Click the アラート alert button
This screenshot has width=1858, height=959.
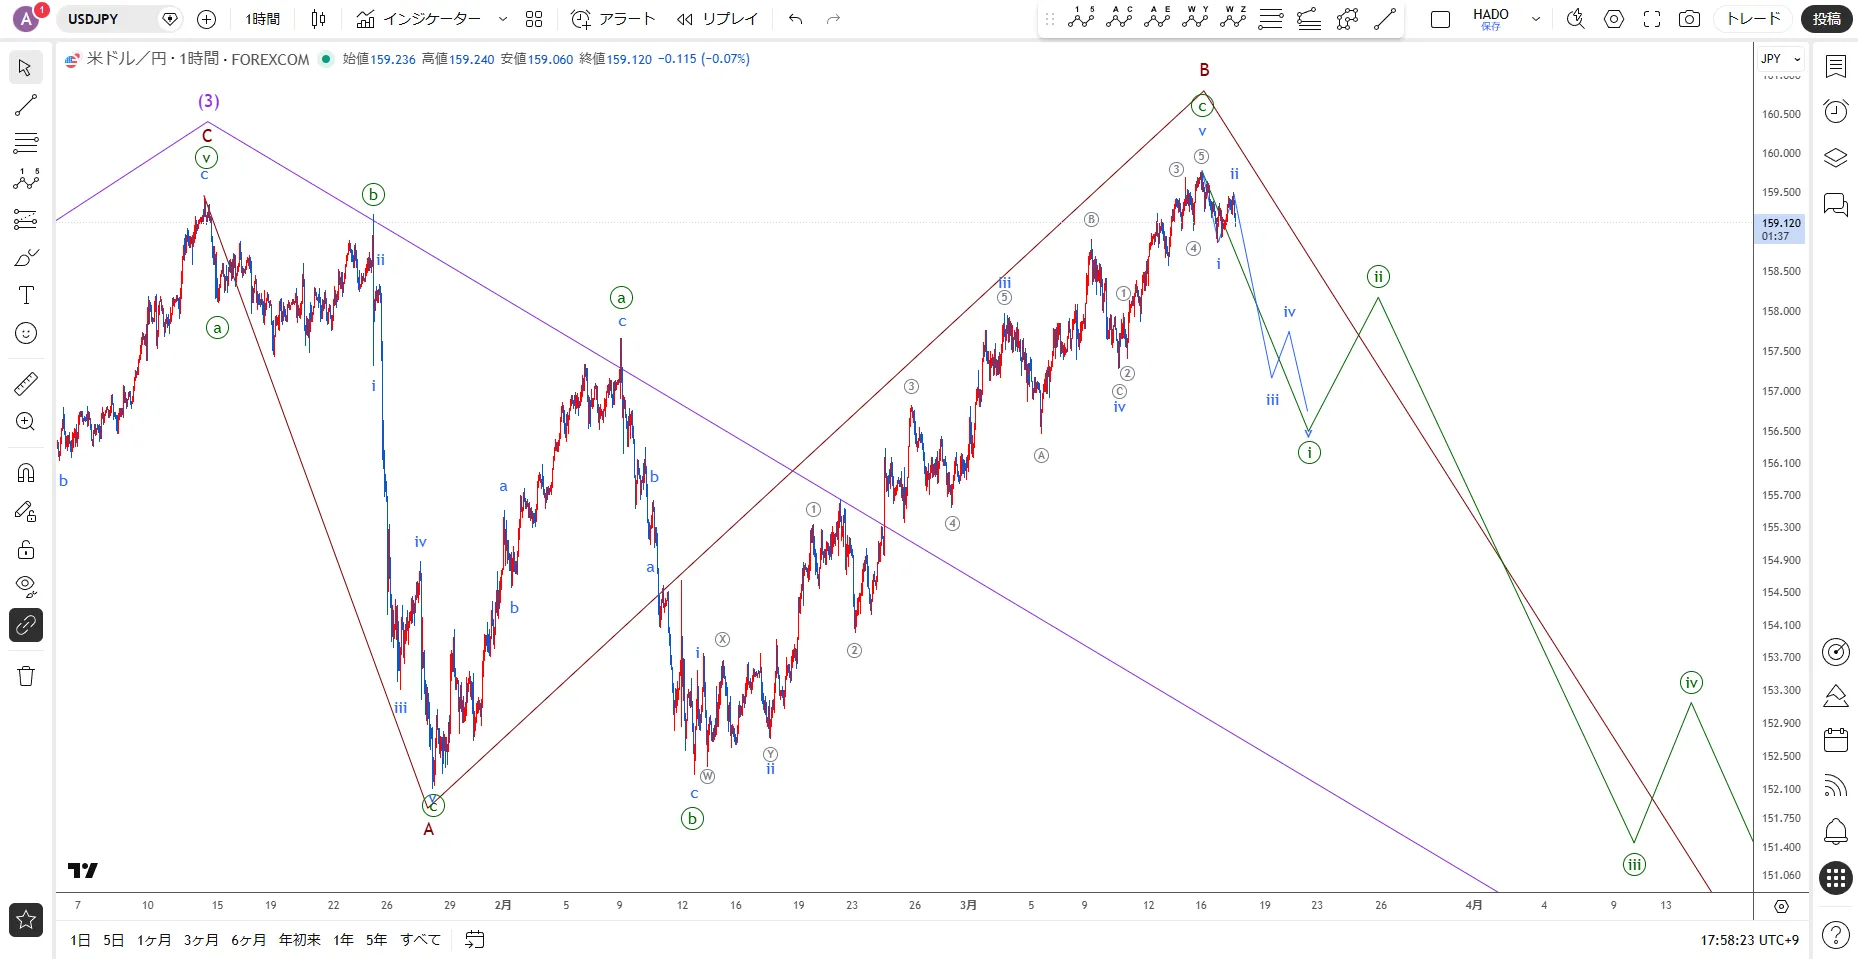point(613,19)
